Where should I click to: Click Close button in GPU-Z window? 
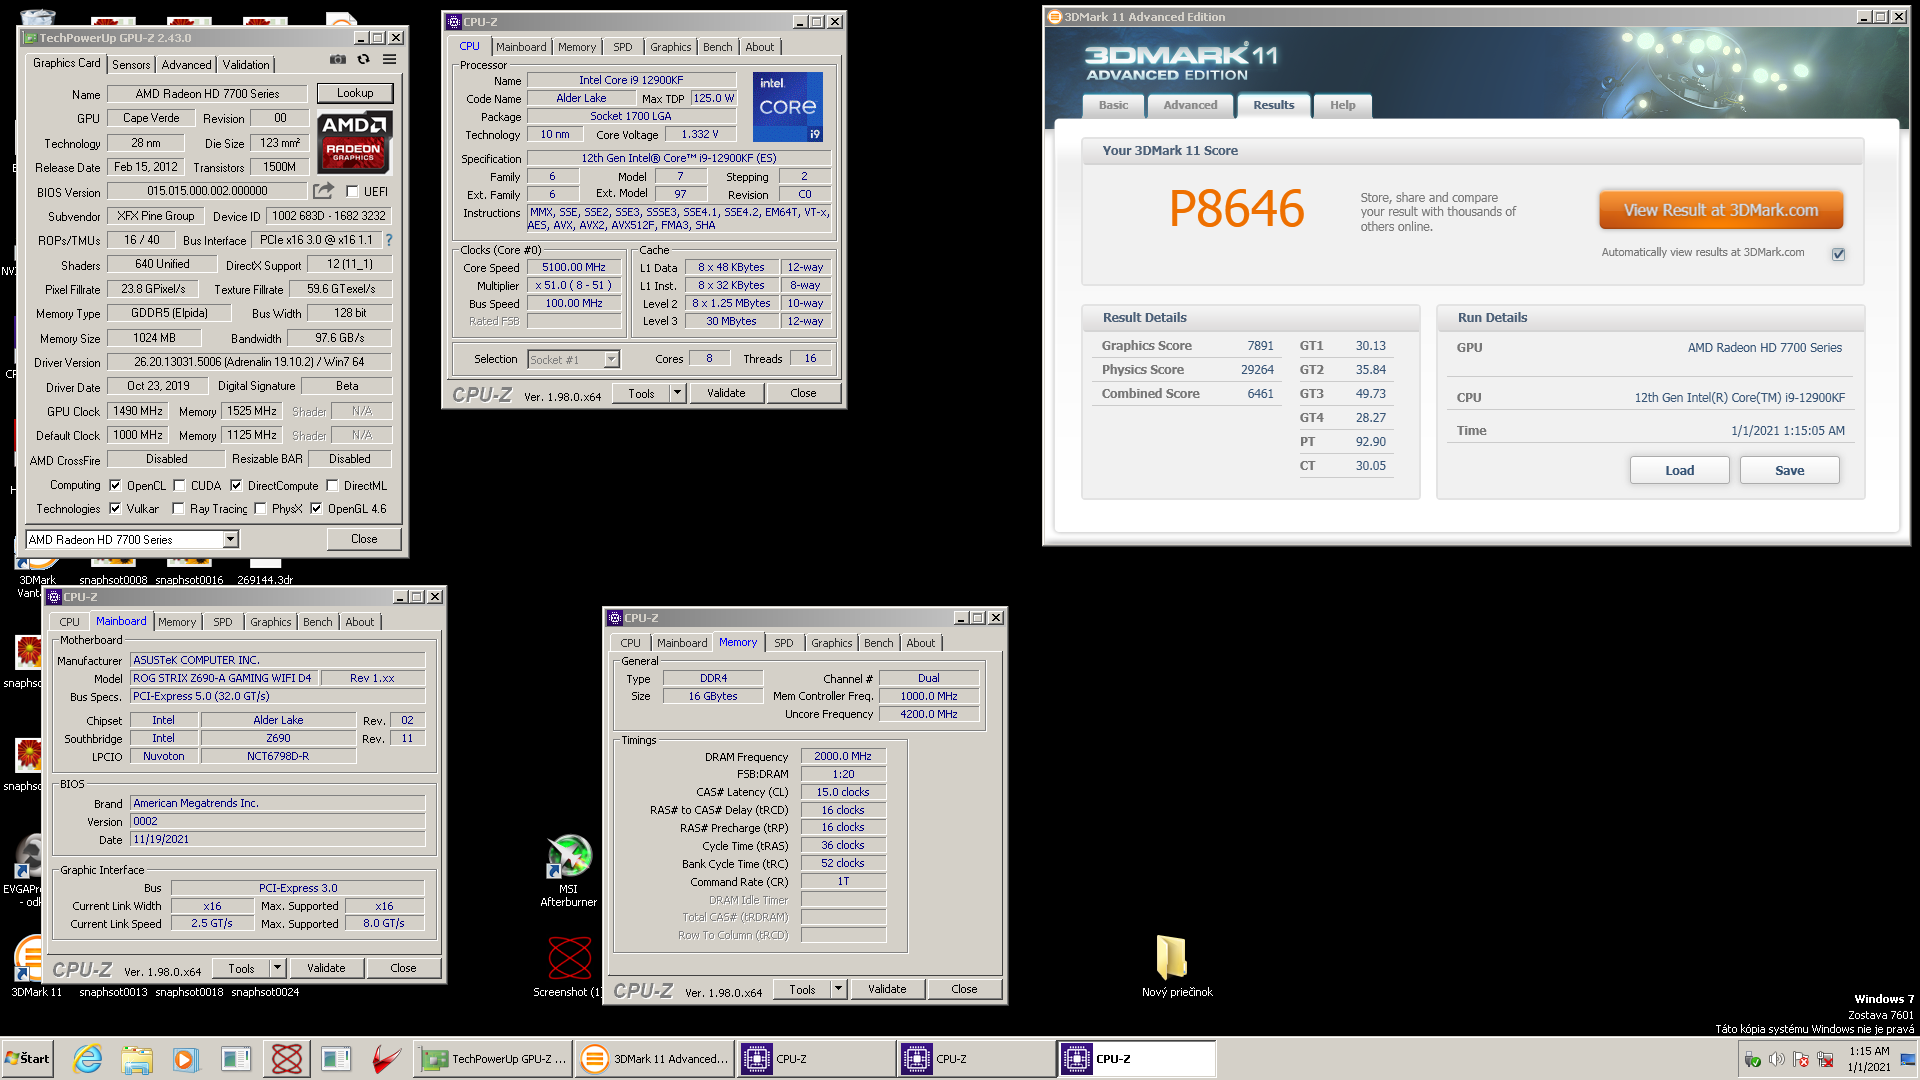(364, 539)
